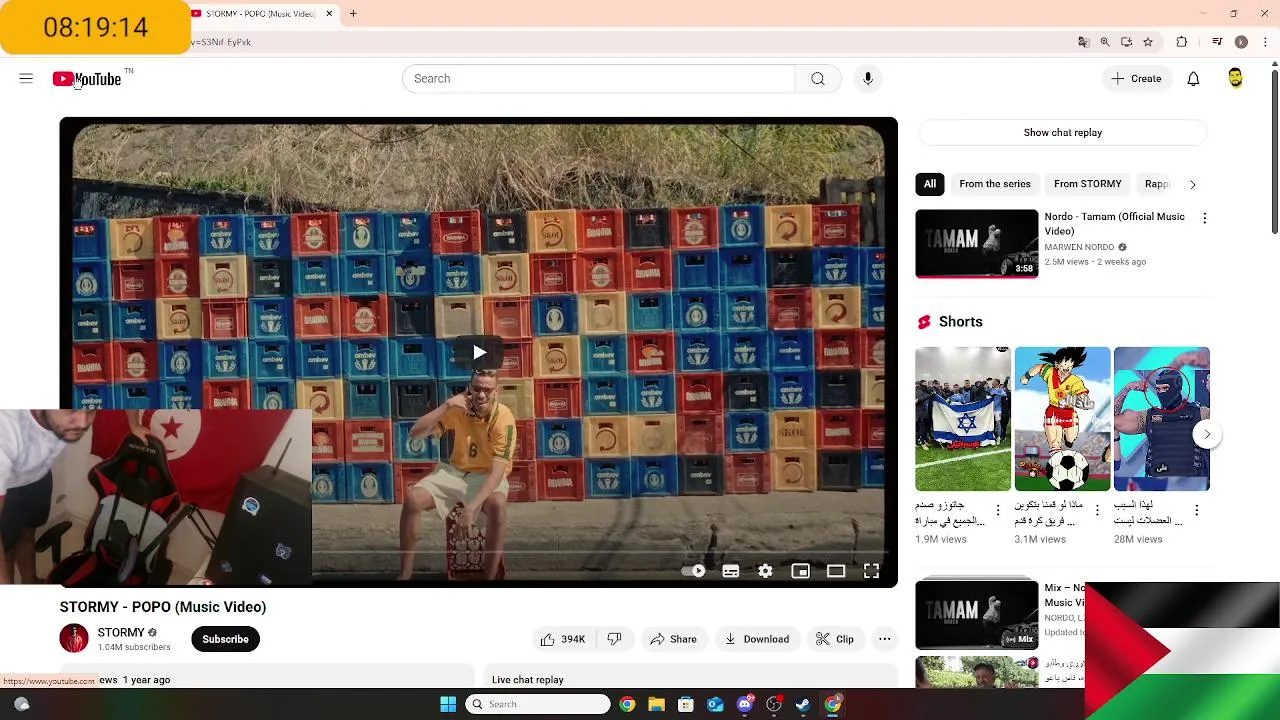This screenshot has width=1280, height=720.
Task: Open player settings gear
Action: pos(765,571)
